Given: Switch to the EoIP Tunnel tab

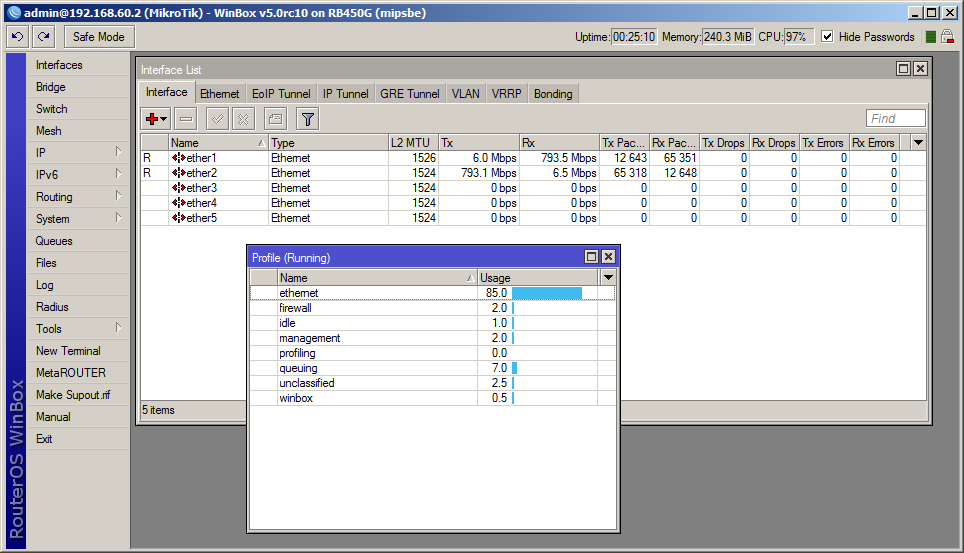Looking at the screenshot, I should [281, 94].
